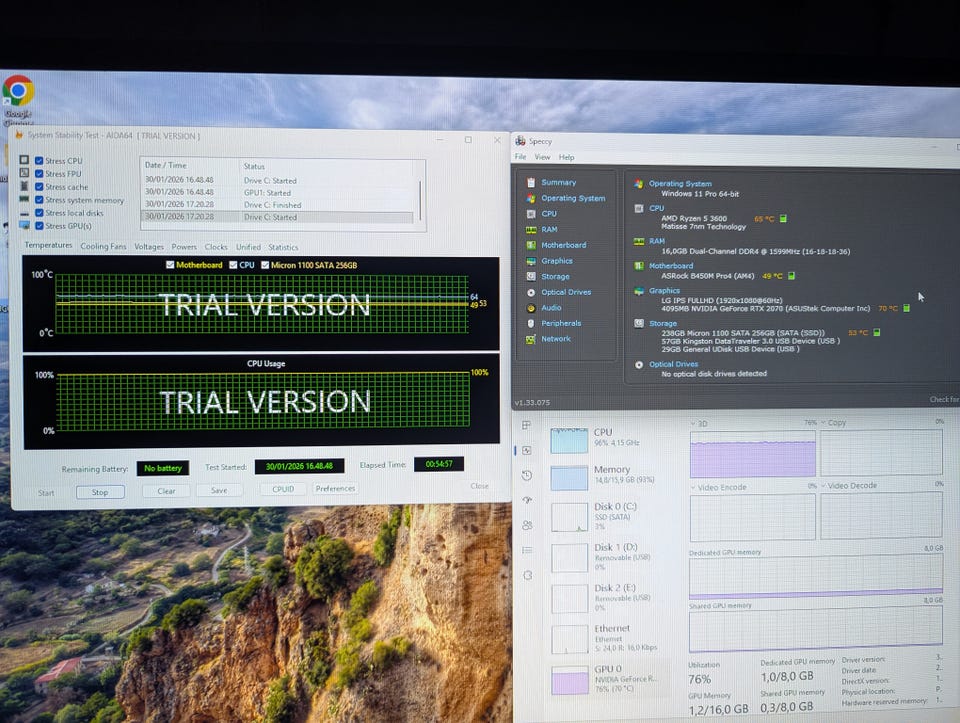Select Motherboard in the Speccy sidebar

pyautogui.click(x=563, y=245)
